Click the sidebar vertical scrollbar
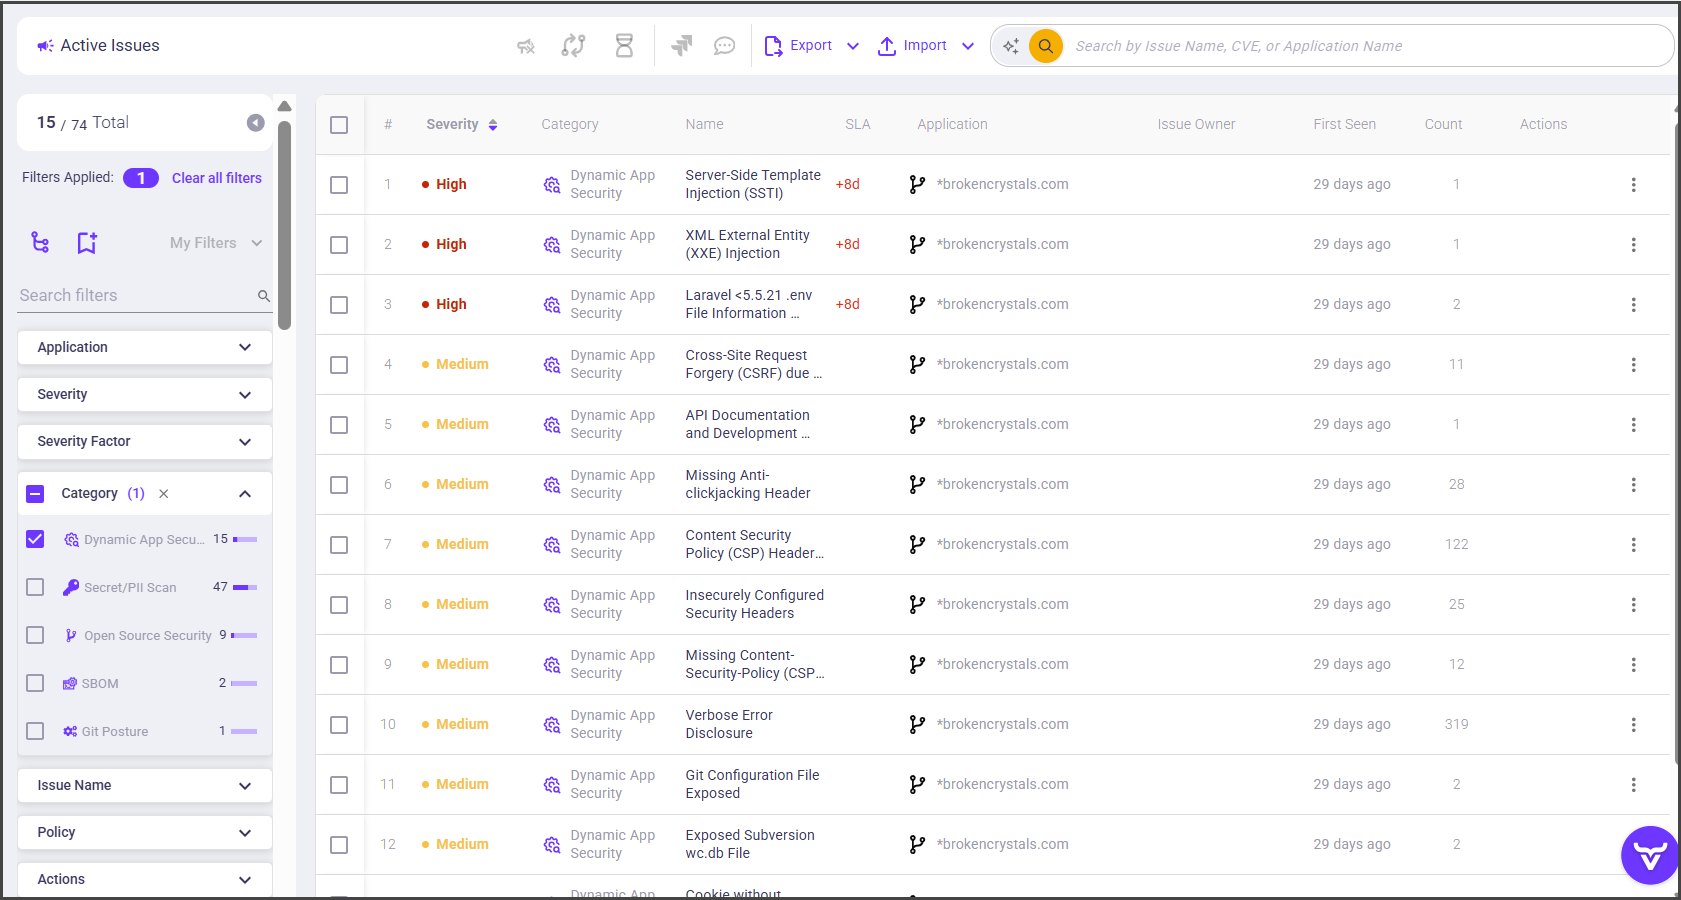1681x900 pixels. click(x=285, y=225)
